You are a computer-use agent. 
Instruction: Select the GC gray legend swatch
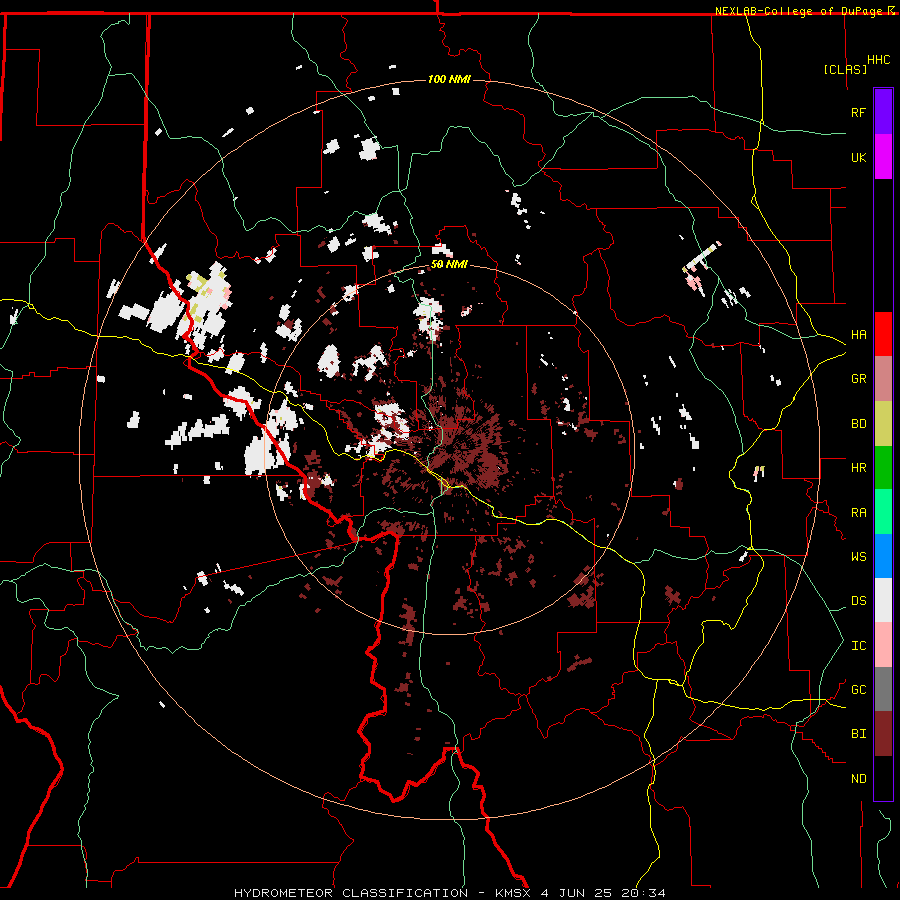tap(883, 689)
